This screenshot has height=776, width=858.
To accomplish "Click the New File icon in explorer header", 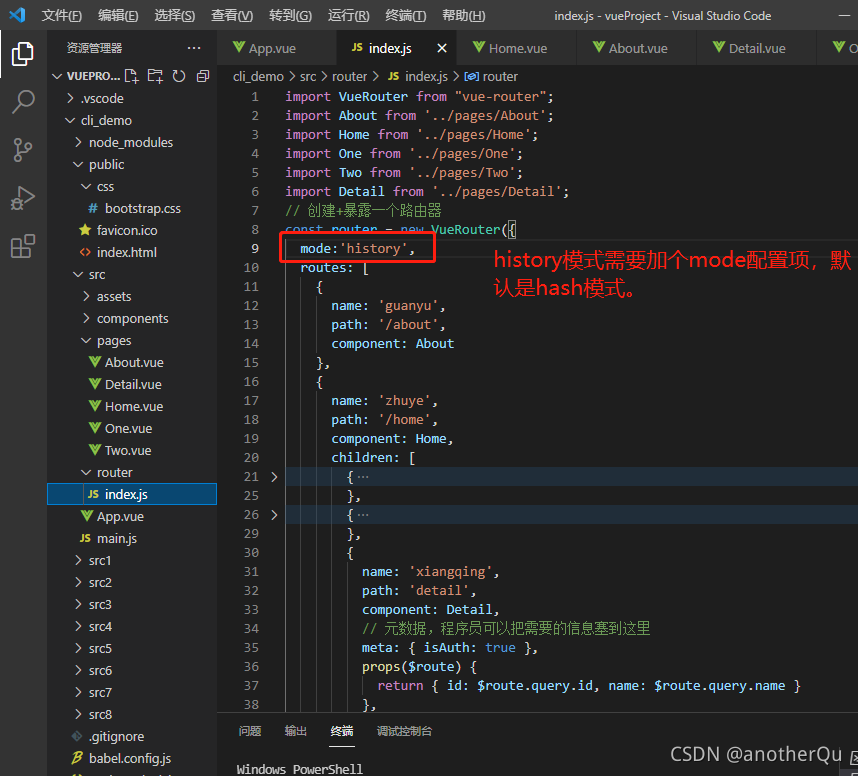I will pos(131,76).
